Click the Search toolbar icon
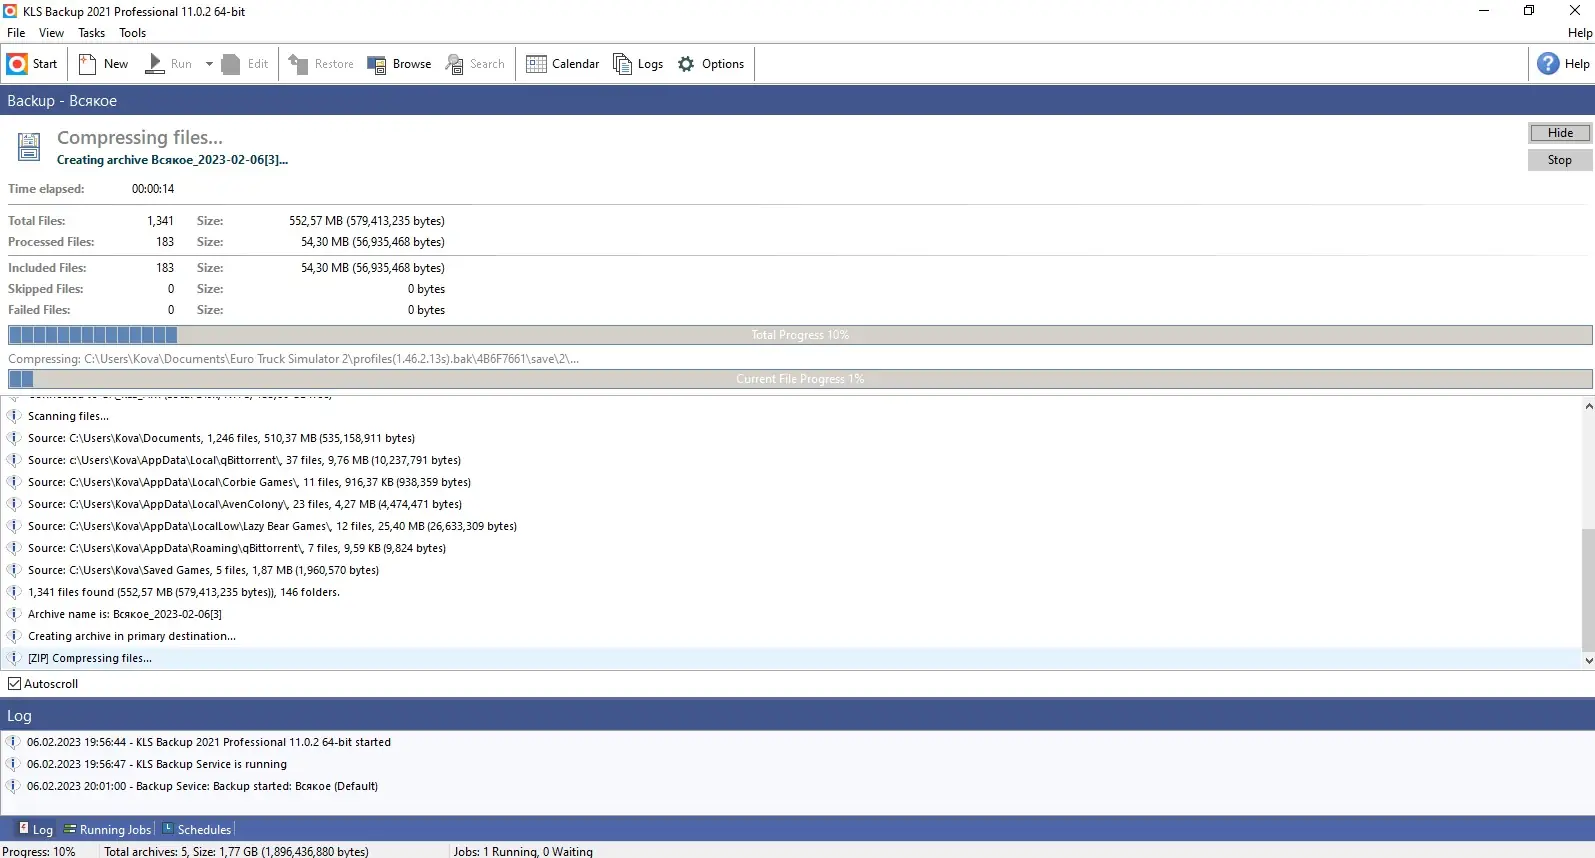Screen dimensions: 1595x858 tap(454, 64)
